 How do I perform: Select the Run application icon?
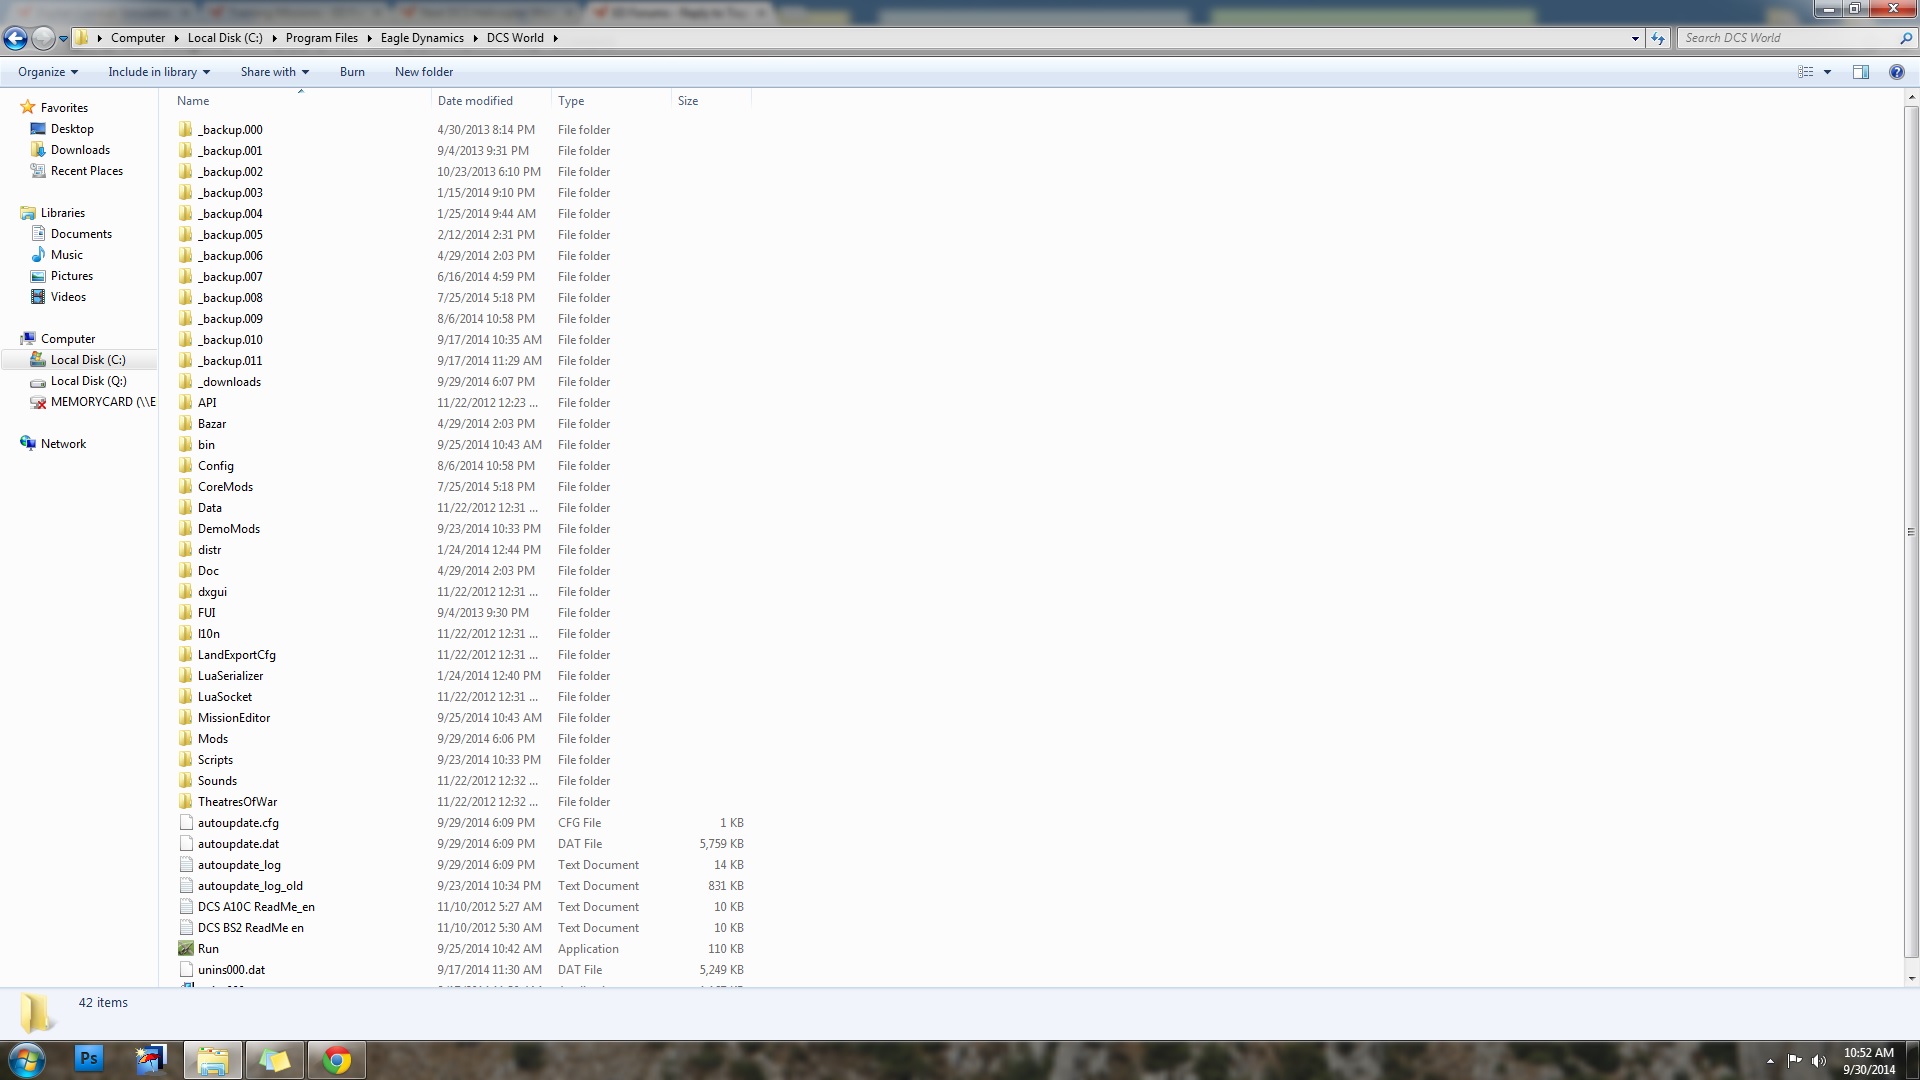tap(185, 949)
